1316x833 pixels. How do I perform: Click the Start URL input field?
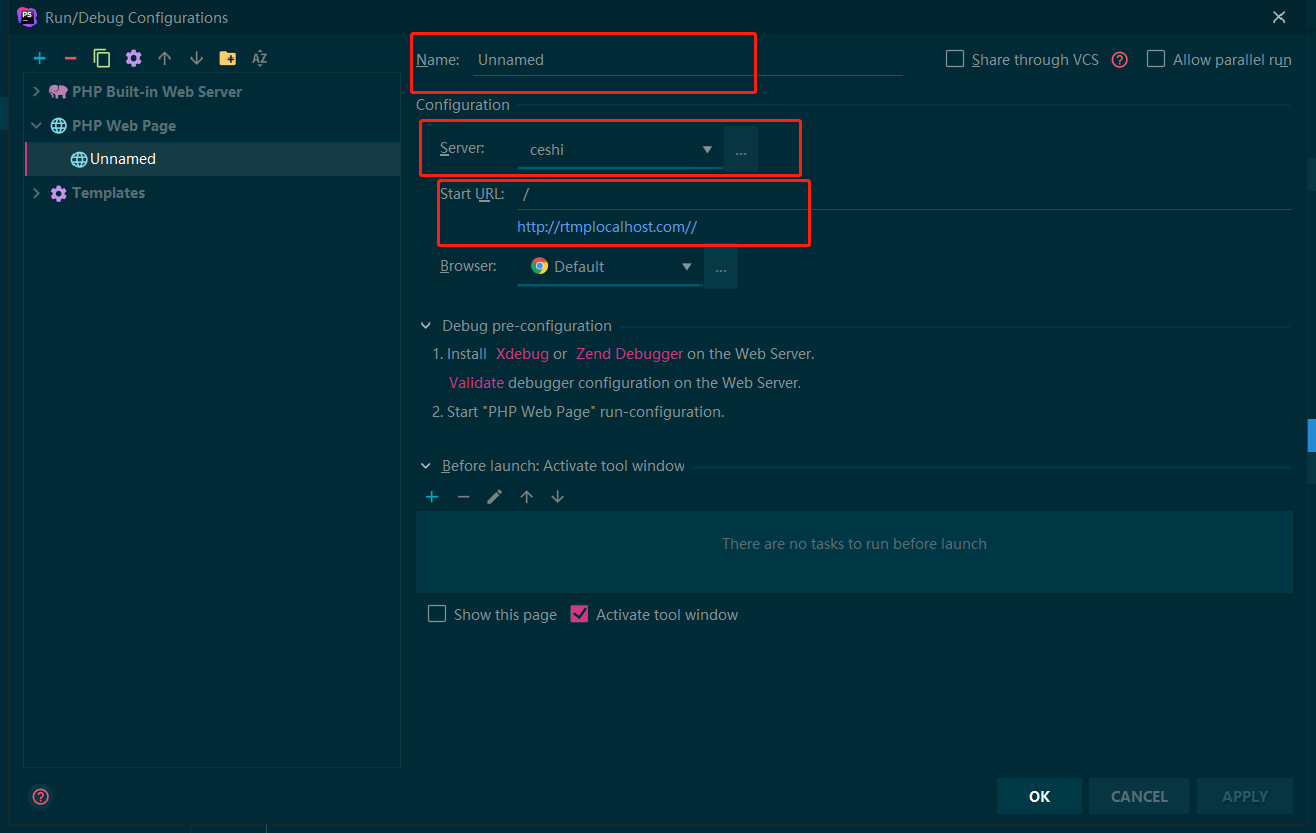point(904,194)
